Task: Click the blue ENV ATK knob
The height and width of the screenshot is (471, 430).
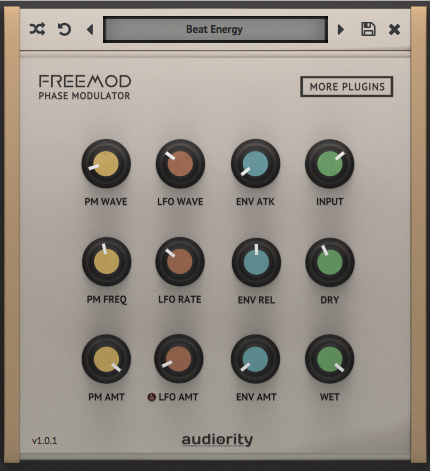Action: pos(255,164)
